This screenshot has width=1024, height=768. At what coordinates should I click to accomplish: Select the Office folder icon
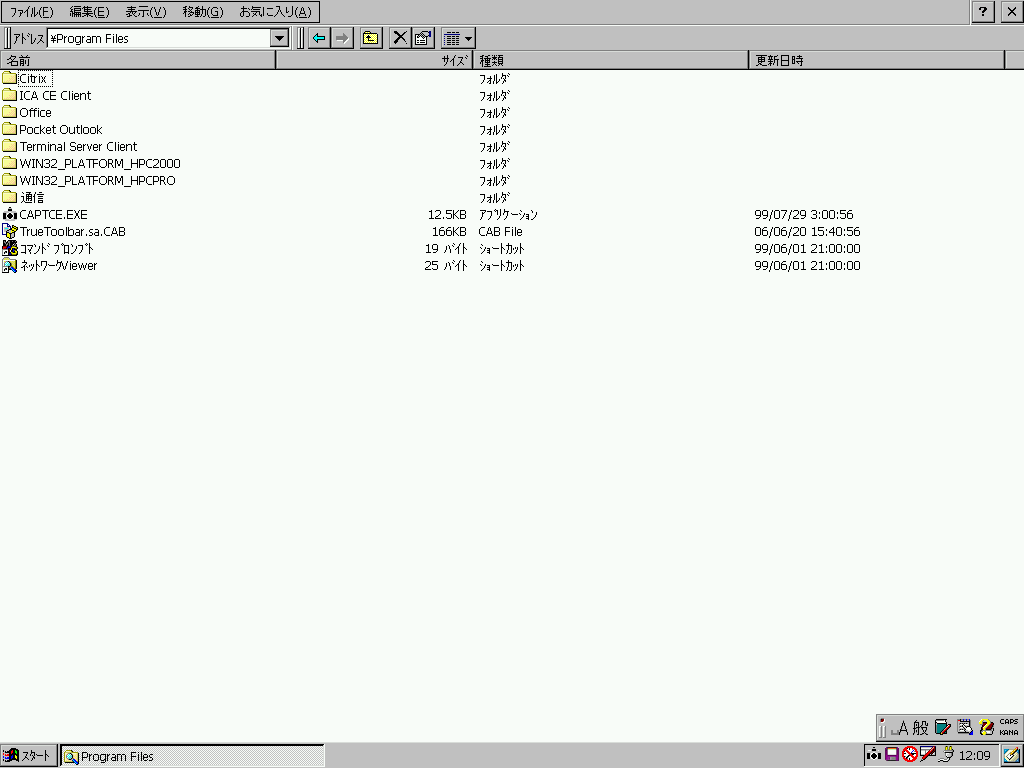[x=9, y=112]
